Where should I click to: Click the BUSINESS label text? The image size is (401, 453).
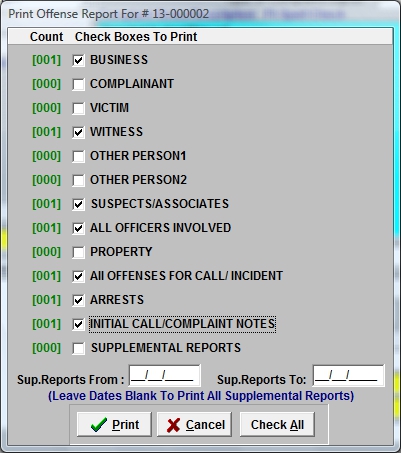(x=119, y=60)
